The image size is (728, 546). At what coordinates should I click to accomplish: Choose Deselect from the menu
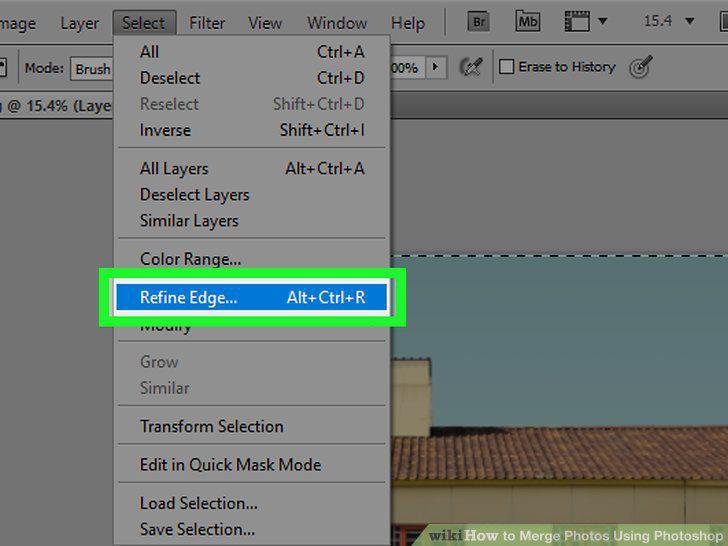tap(252, 78)
